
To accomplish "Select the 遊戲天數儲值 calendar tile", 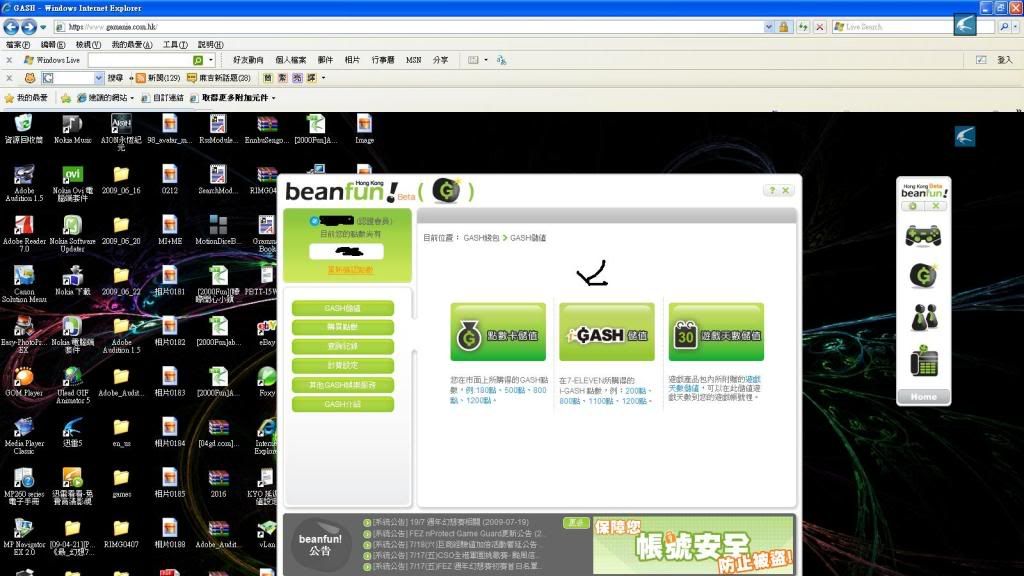I will [x=716, y=332].
